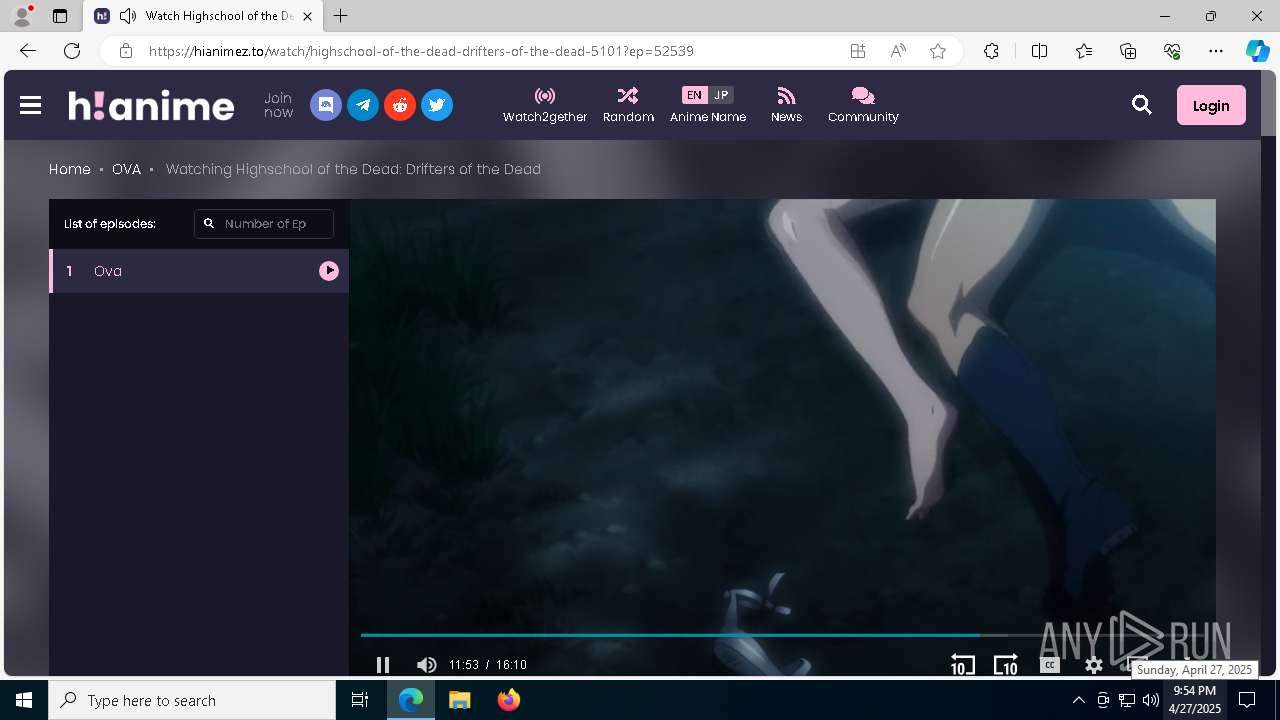This screenshot has width=1280, height=720.
Task: Switch anime name language to JP
Action: pyautogui.click(x=721, y=95)
